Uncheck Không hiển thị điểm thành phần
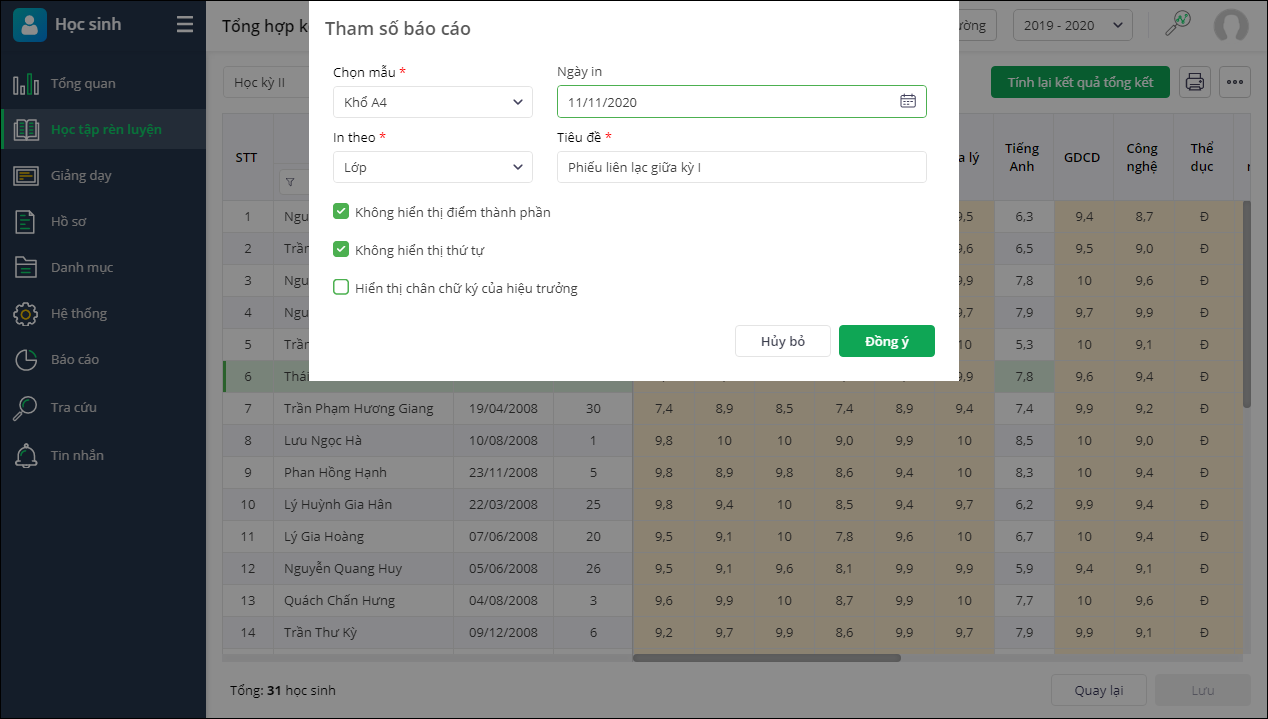The image size is (1268, 719). coord(341,212)
